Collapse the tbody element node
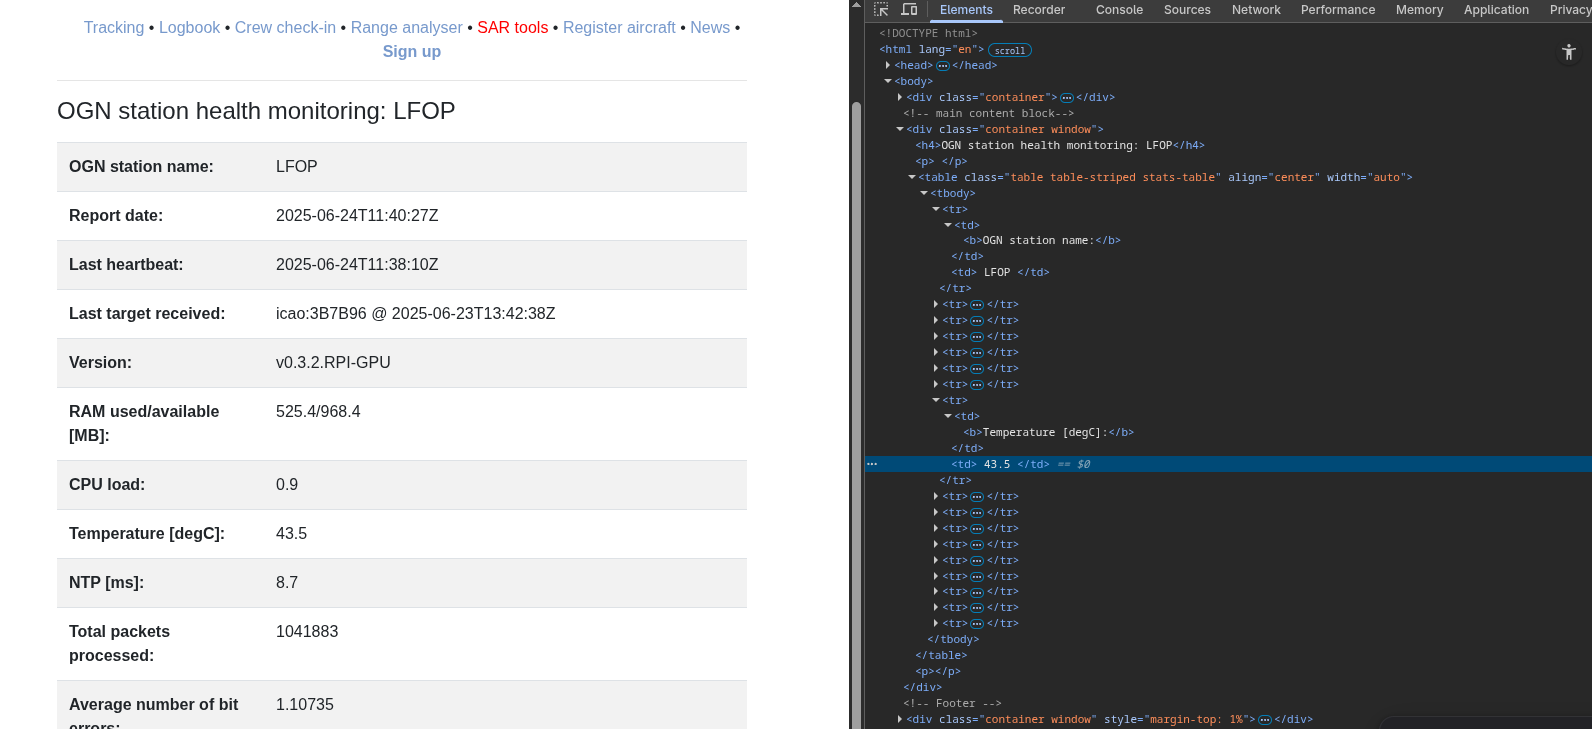This screenshot has width=1592, height=729. (x=924, y=194)
